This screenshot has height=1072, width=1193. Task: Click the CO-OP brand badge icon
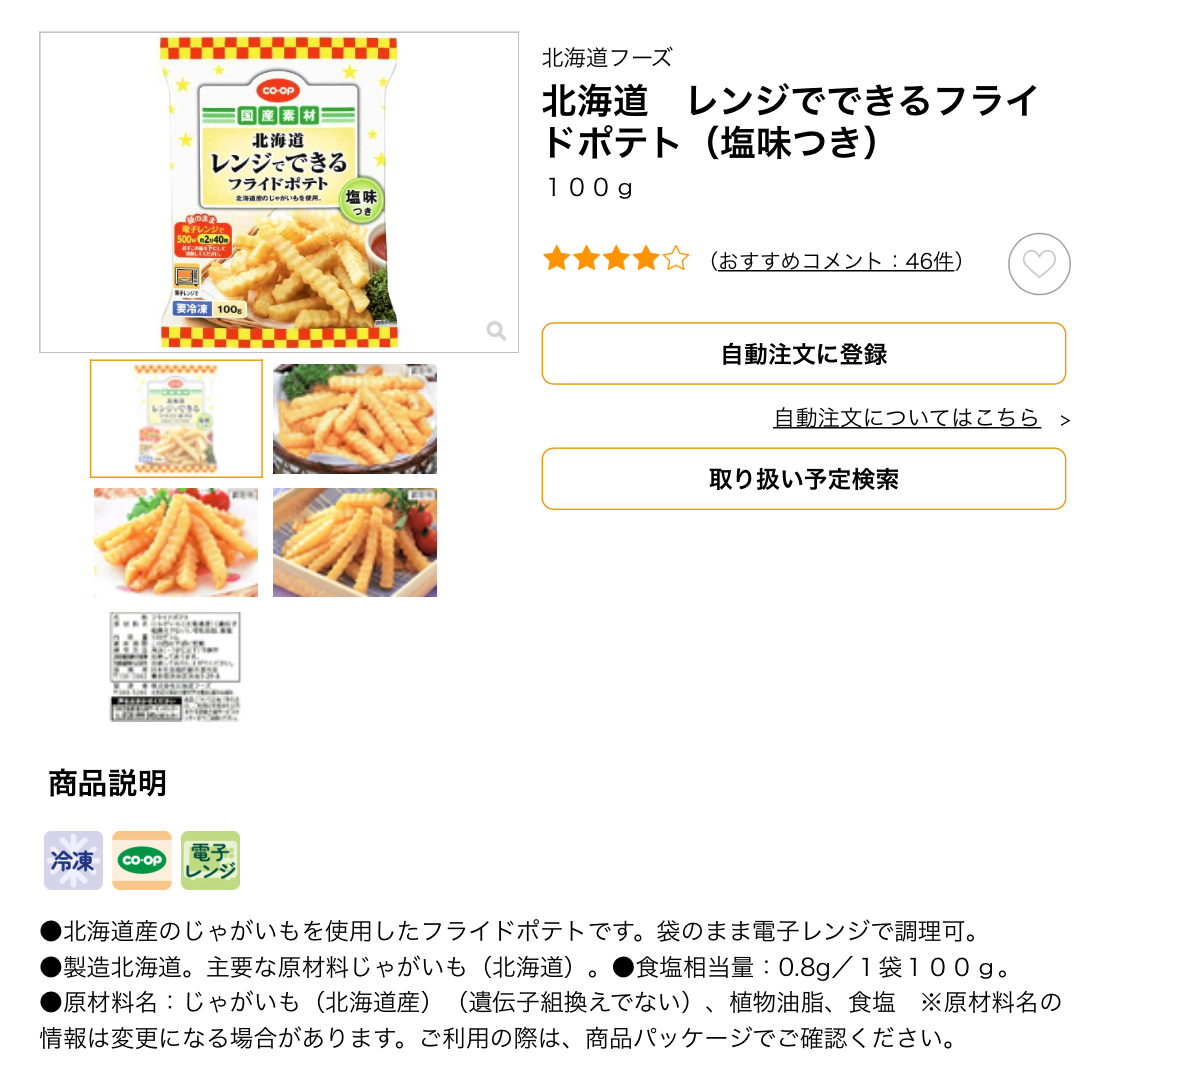pos(142,860)
